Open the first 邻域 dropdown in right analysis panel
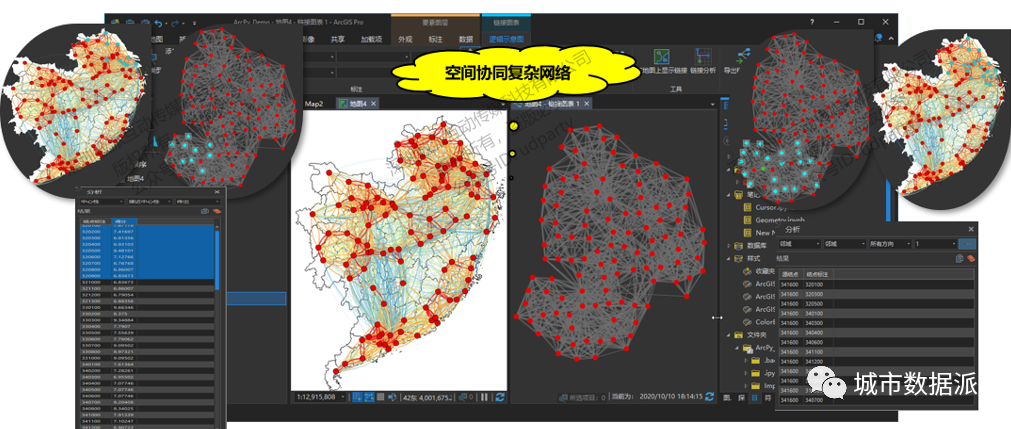The height and width of the screenshot is (429, 1011). 798,244
